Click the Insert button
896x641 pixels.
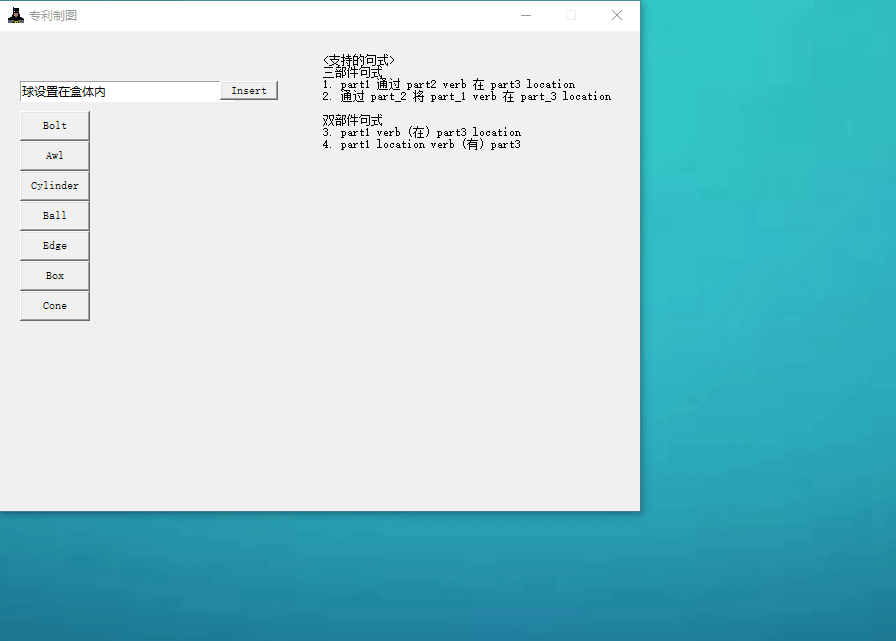[249, 91]
